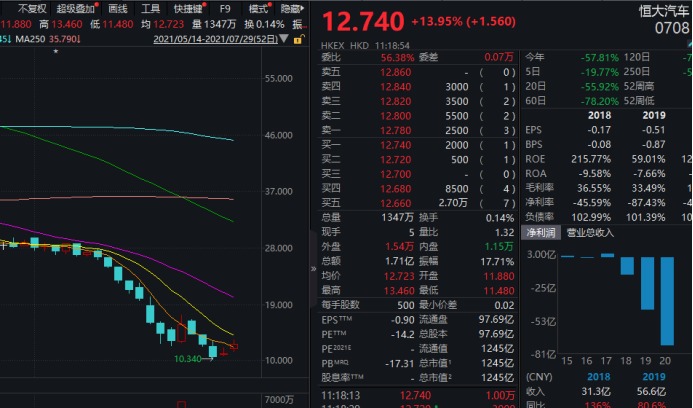Viewport: 693px width, 408px height.
Task: Select the 买二 12.720 bid price
Action: click(396, 160)
